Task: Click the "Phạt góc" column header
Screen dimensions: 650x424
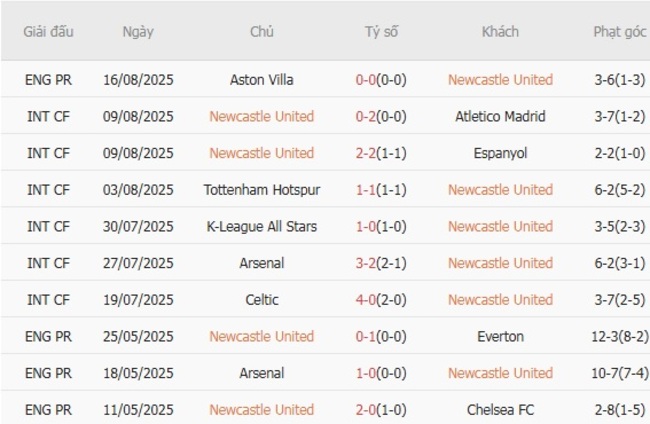Action: [620, 31]
